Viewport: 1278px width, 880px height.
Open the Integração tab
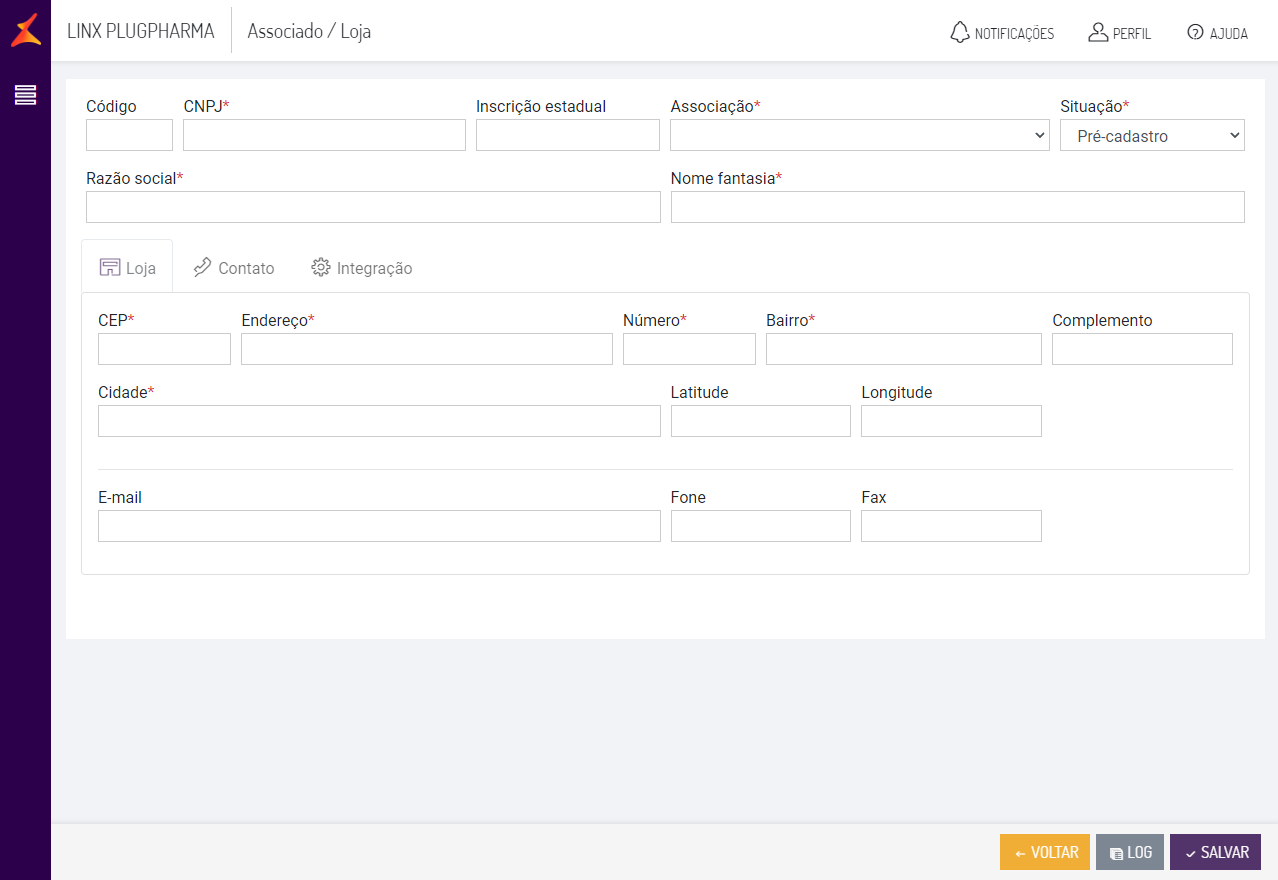[x=361, y=267]
